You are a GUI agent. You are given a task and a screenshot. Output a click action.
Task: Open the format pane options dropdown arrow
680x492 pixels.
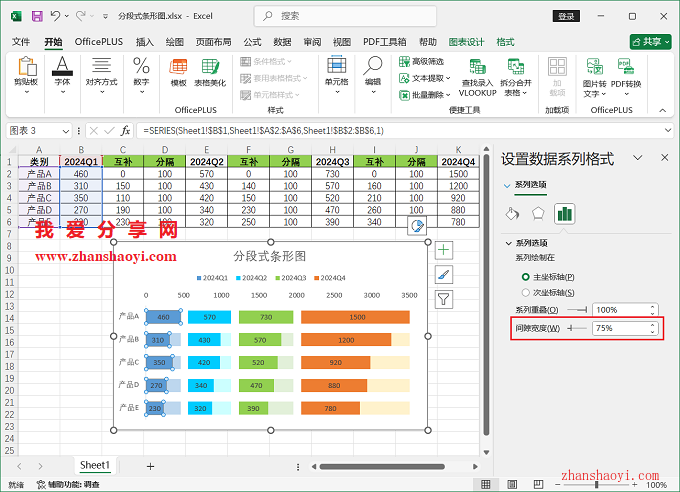point(636,159)
